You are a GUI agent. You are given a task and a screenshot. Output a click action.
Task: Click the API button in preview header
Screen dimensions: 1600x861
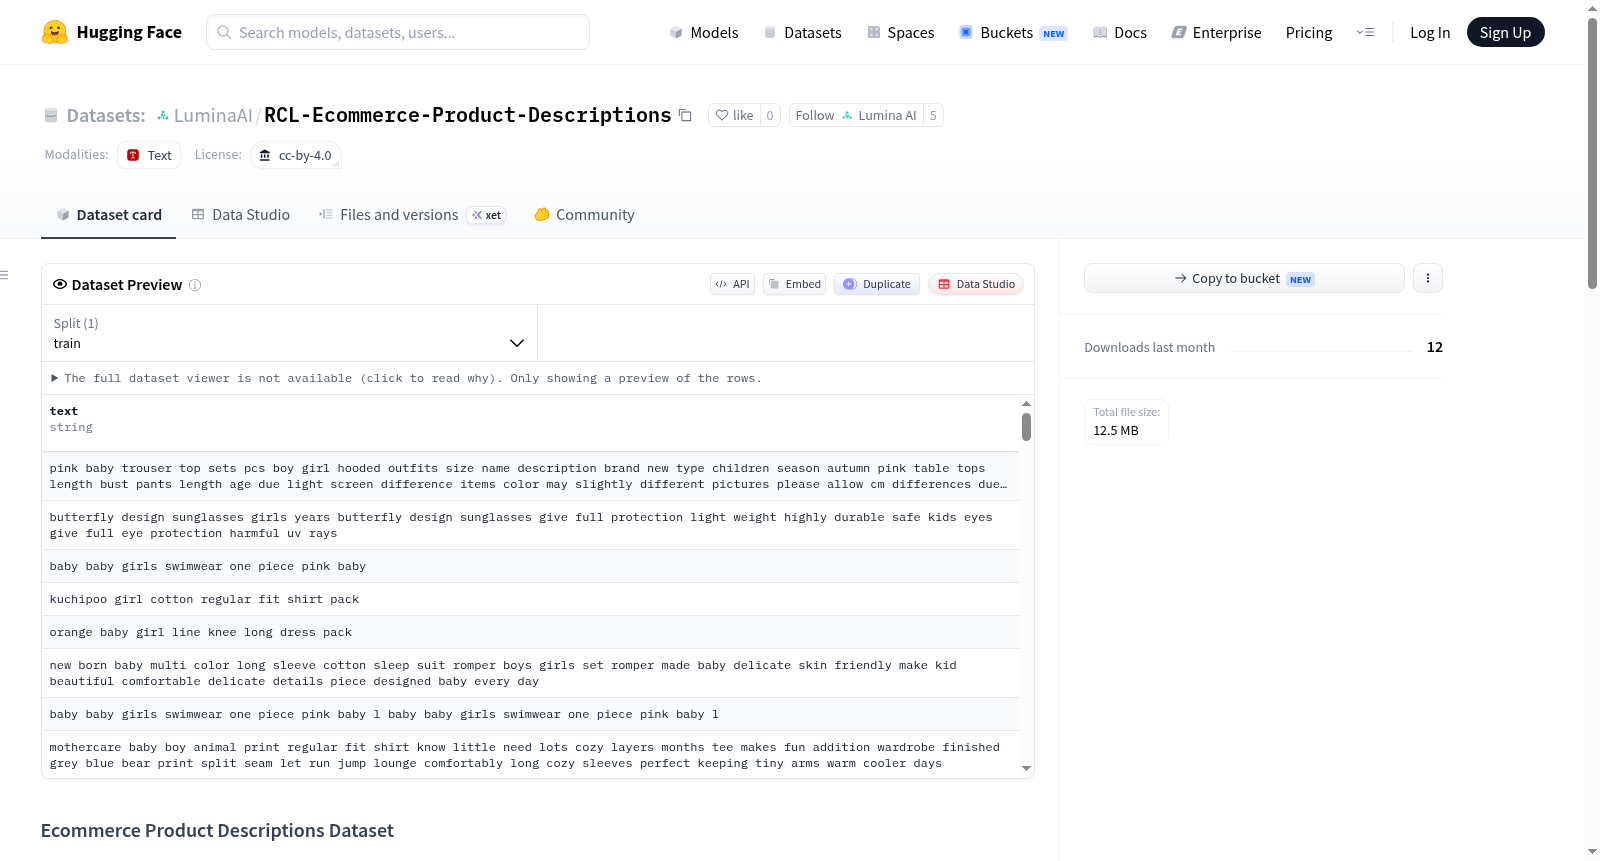[732, 284]
